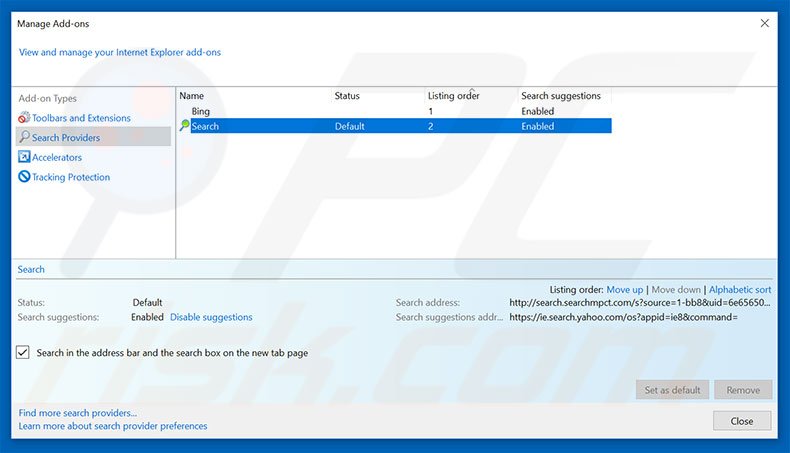Viewport: 790px width, 453px height.
Task: Open Accelerators add-on type
Action: tap(57, 157)
